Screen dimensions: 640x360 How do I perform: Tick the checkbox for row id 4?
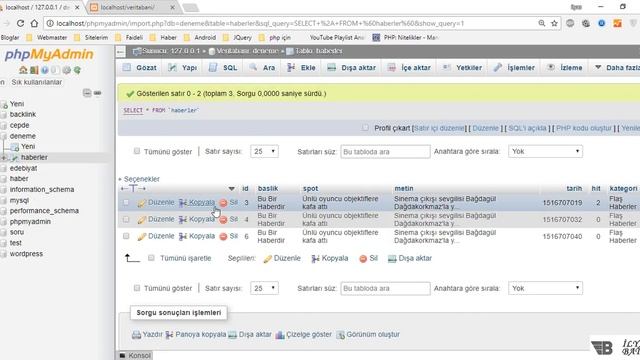pos(126,219)
